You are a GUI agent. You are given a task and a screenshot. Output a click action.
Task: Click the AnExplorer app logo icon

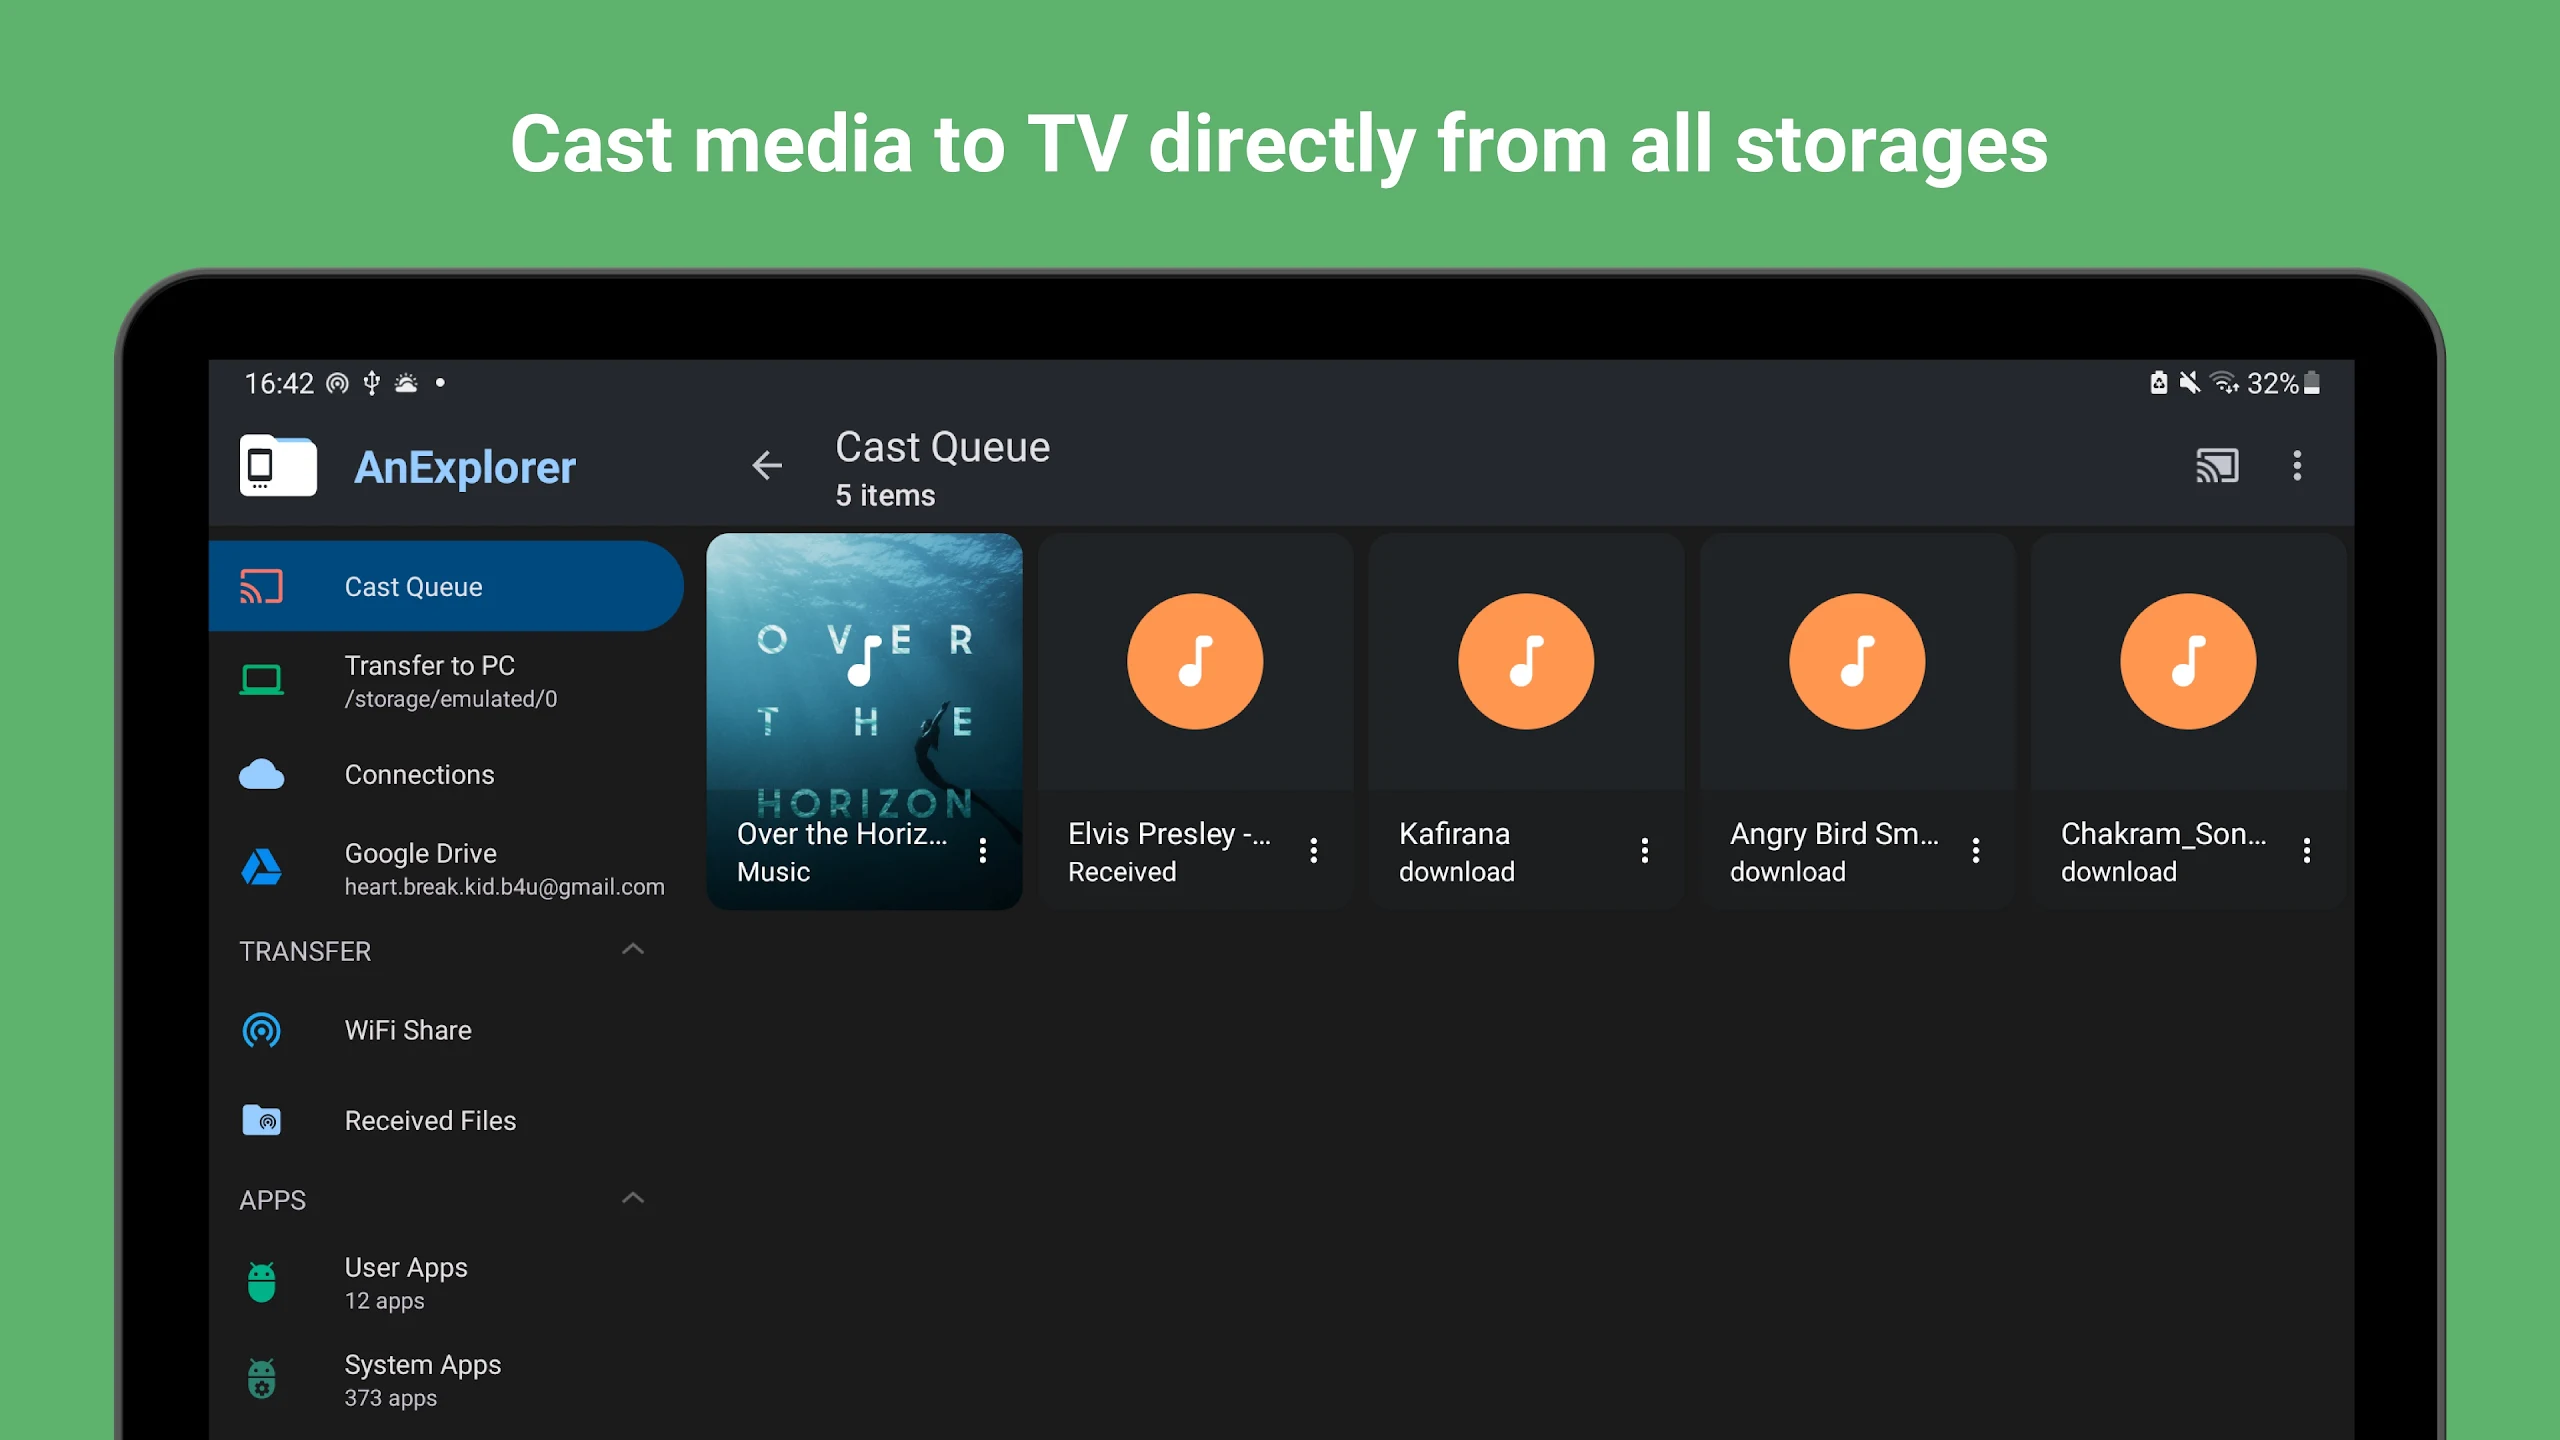coord(278,466)
